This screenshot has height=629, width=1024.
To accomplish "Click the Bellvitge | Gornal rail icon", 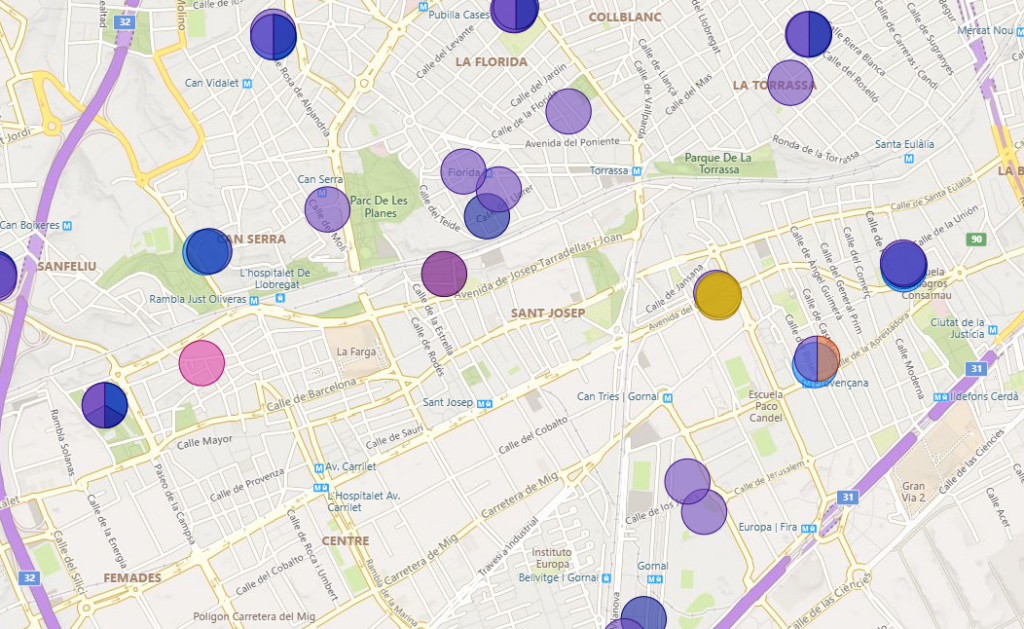I will pyautogui.click(x=607, y=578).
